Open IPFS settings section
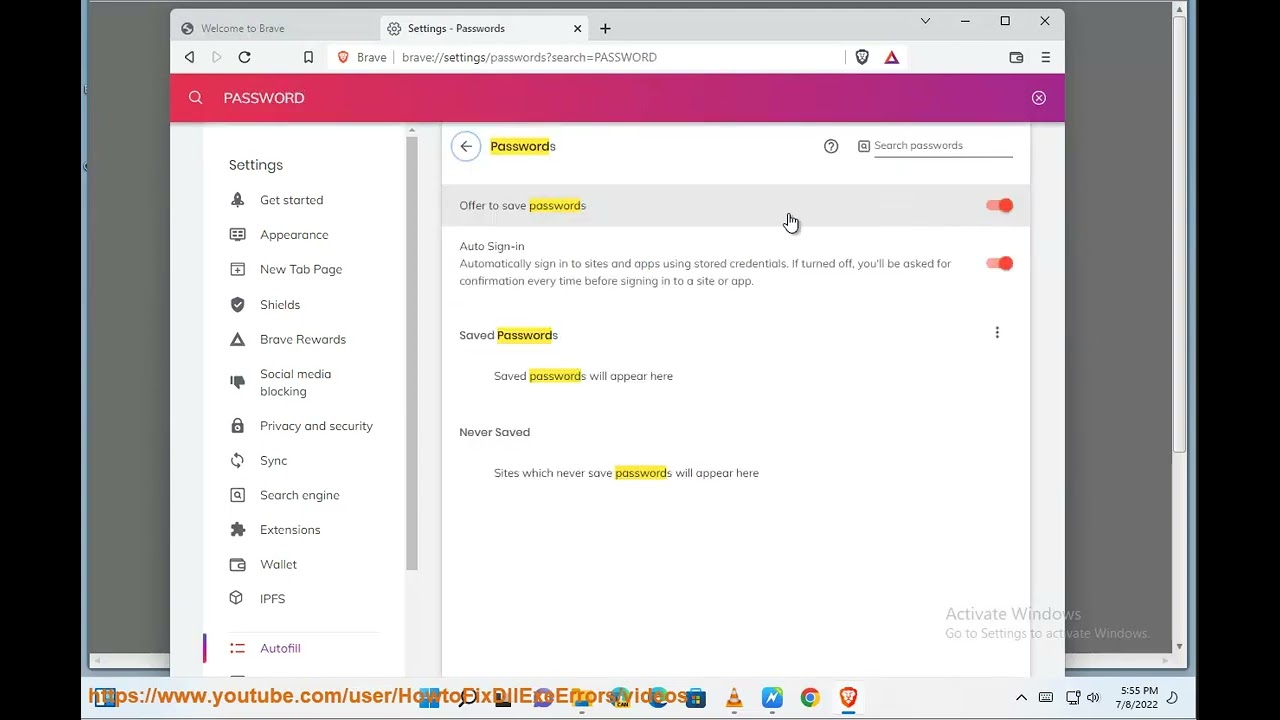Viewport: 1280px width, 720px height. 272,599
